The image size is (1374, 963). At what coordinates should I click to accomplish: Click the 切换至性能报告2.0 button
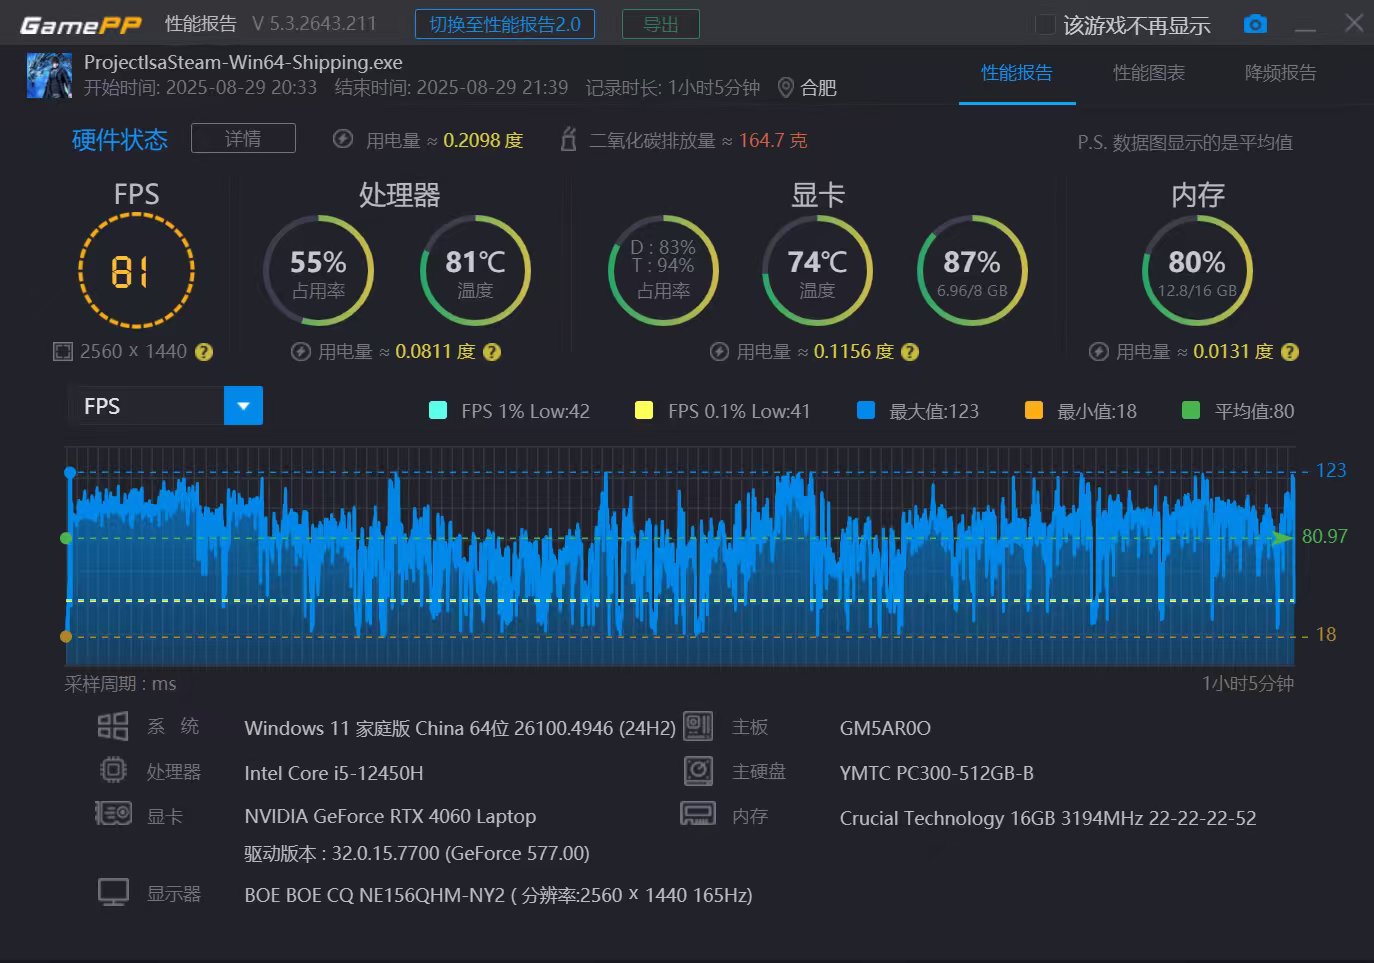(504, 24)
